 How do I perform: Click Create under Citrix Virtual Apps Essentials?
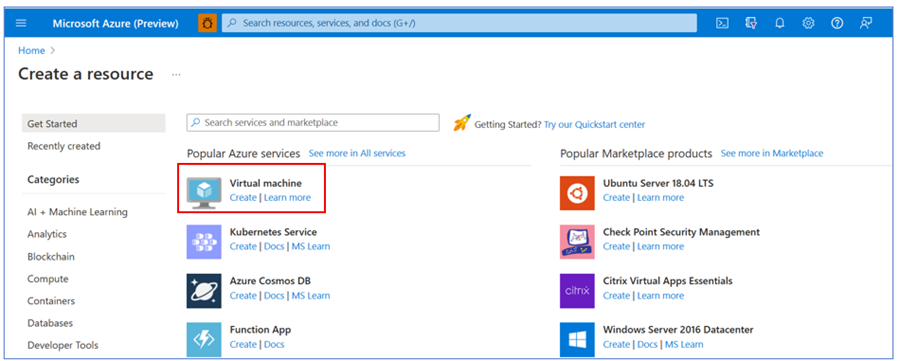(x=616, y=296)
